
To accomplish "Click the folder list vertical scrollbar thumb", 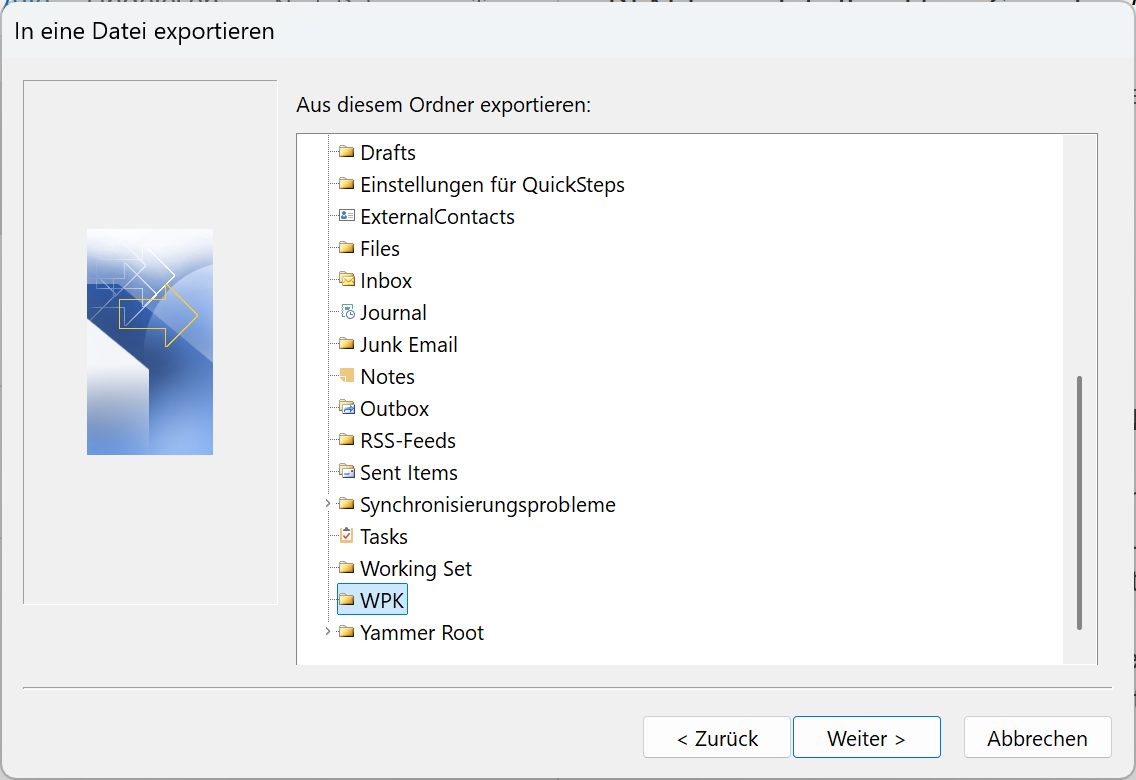I will tap(1079, 503).
